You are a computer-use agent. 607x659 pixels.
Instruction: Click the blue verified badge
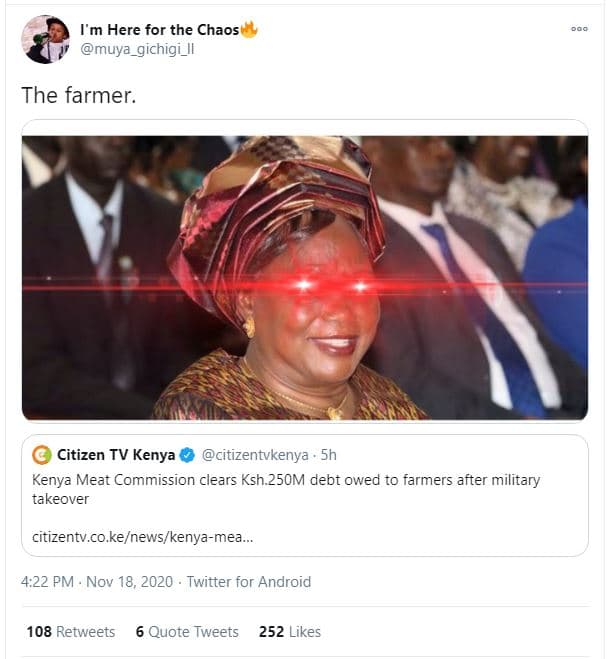pyautogui.click(x=186, y=455)
